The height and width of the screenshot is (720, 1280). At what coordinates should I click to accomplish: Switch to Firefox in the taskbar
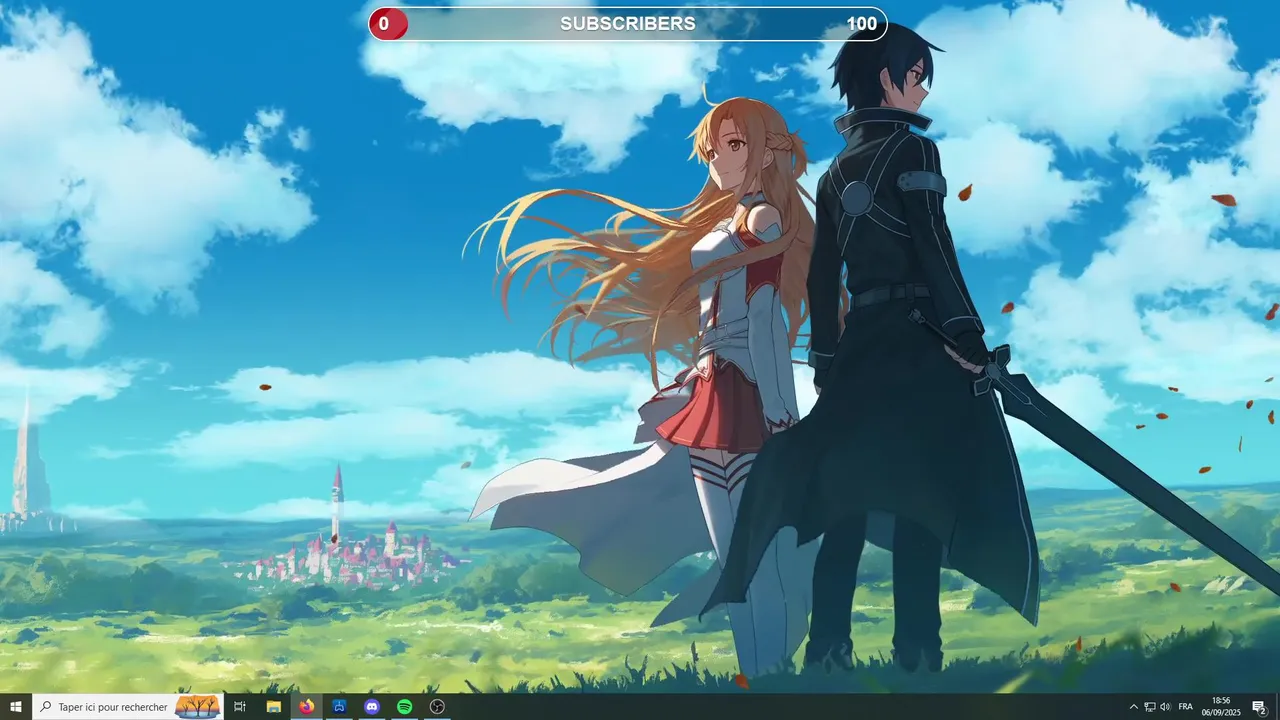(306, 707)
